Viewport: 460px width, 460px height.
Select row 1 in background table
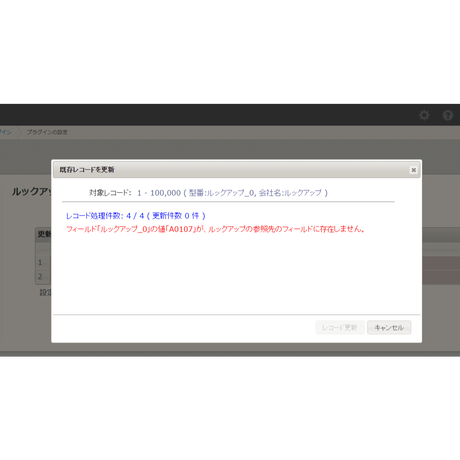(x=40, y=262)
